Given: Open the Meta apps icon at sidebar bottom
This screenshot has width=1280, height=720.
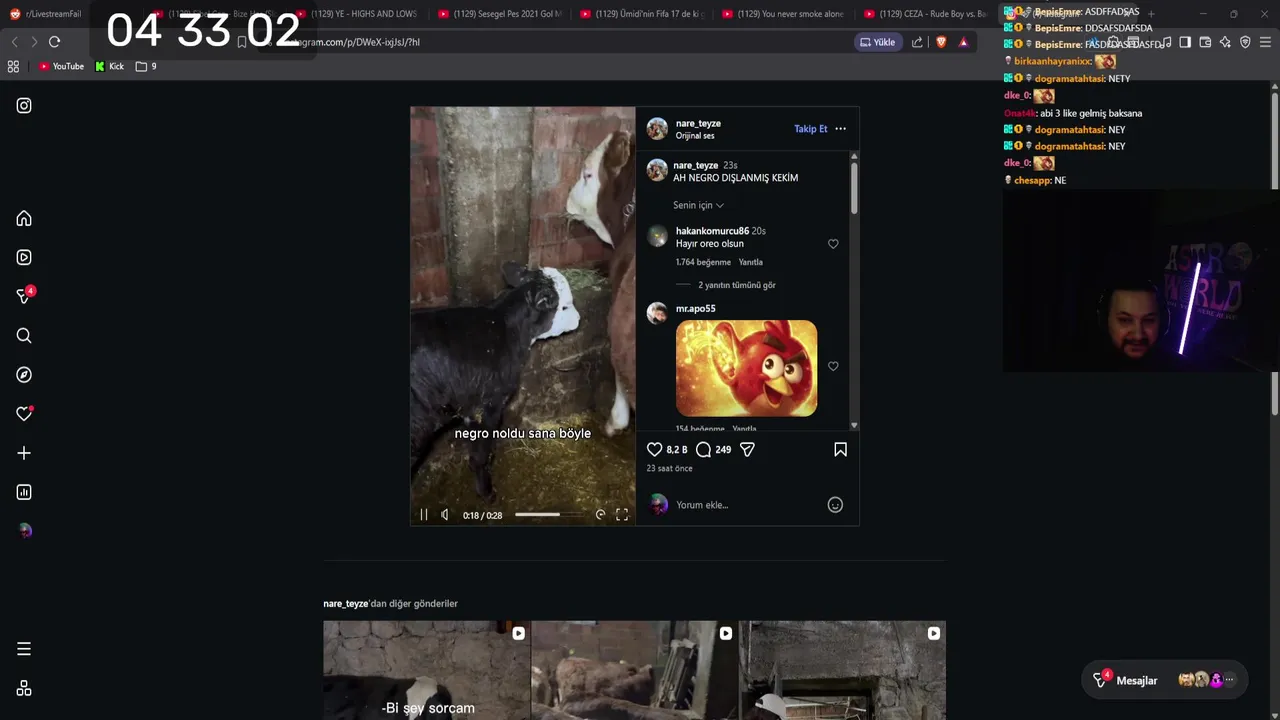Looking at the screenshot, I should pos(24,688).
